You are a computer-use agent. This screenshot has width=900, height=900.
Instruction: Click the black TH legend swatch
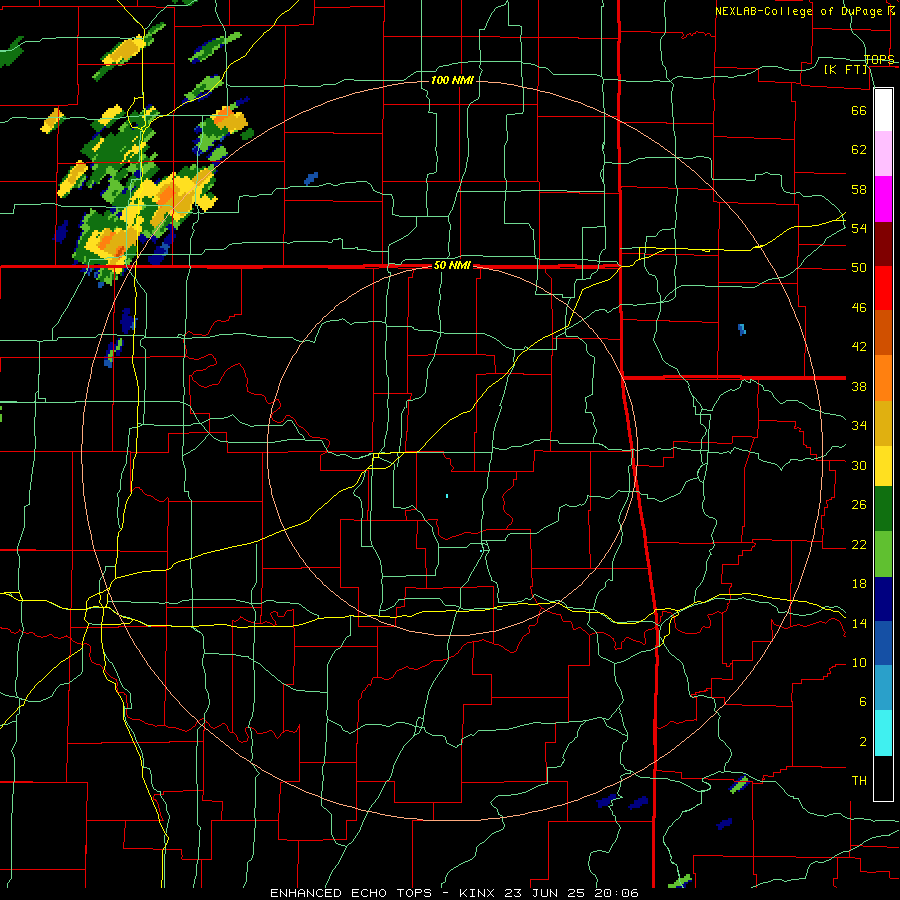[883, 778]
